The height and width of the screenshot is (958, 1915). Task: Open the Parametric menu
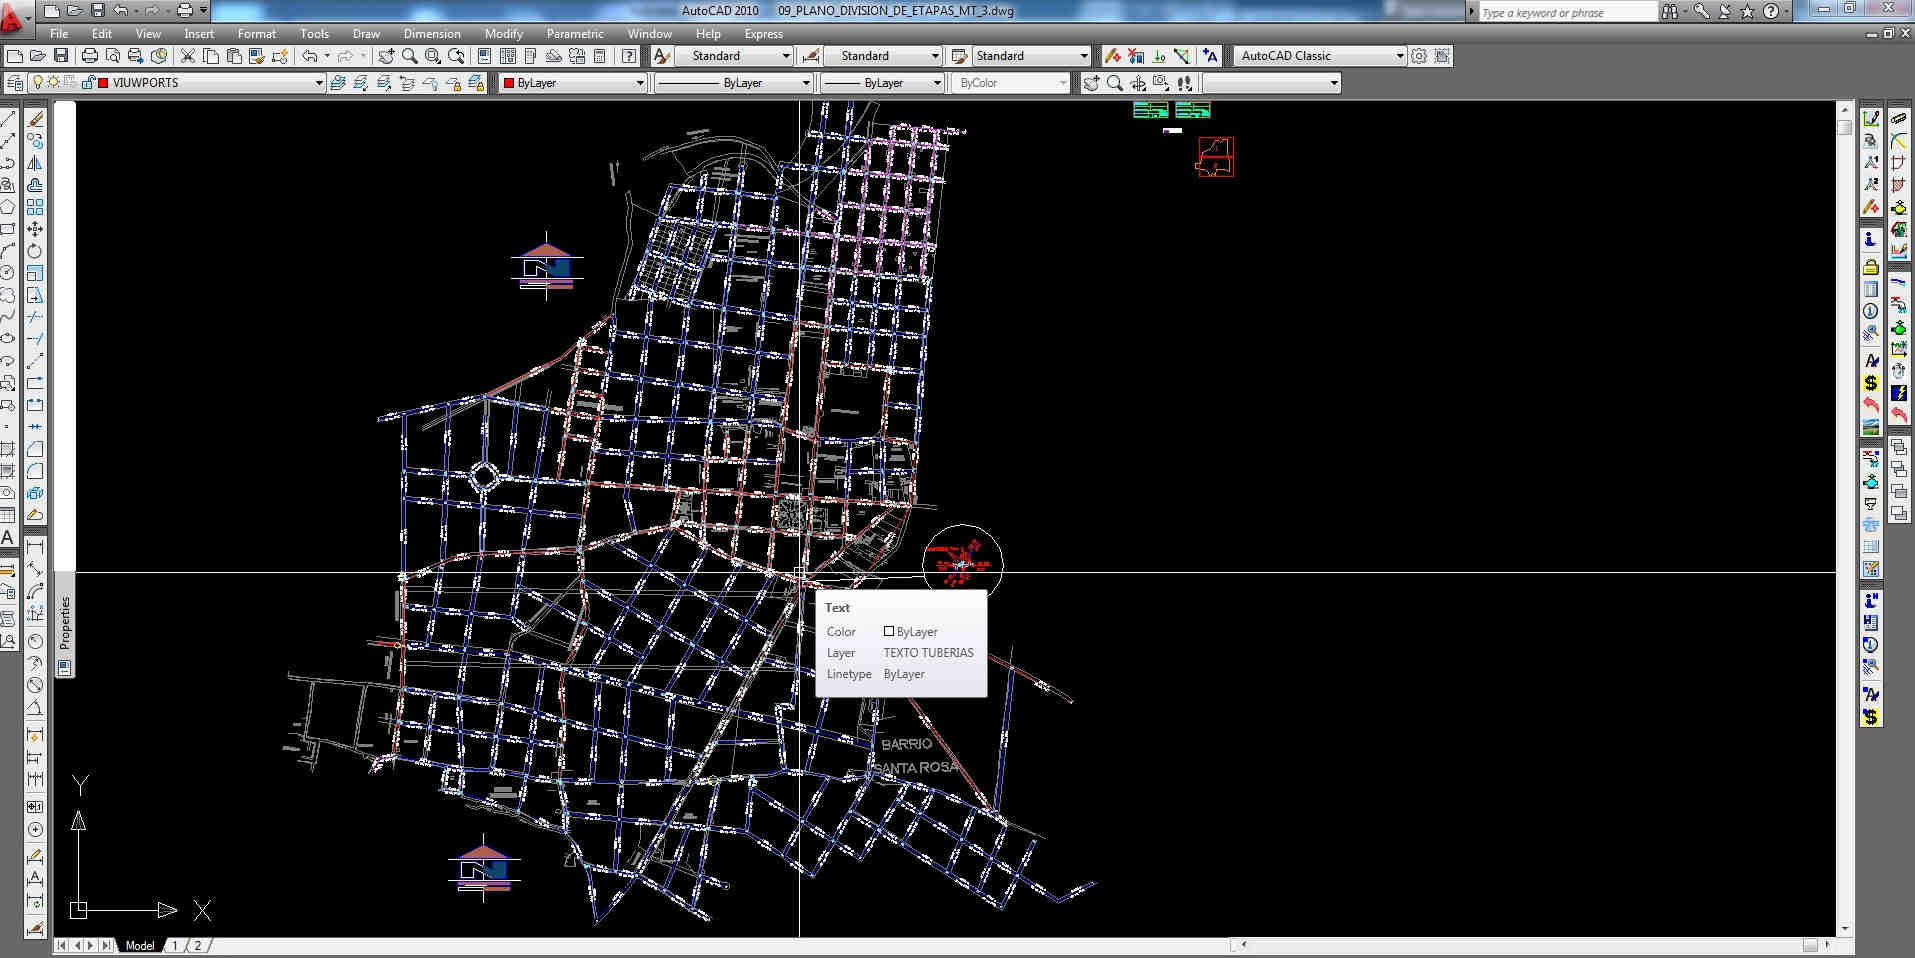(575, 34)
